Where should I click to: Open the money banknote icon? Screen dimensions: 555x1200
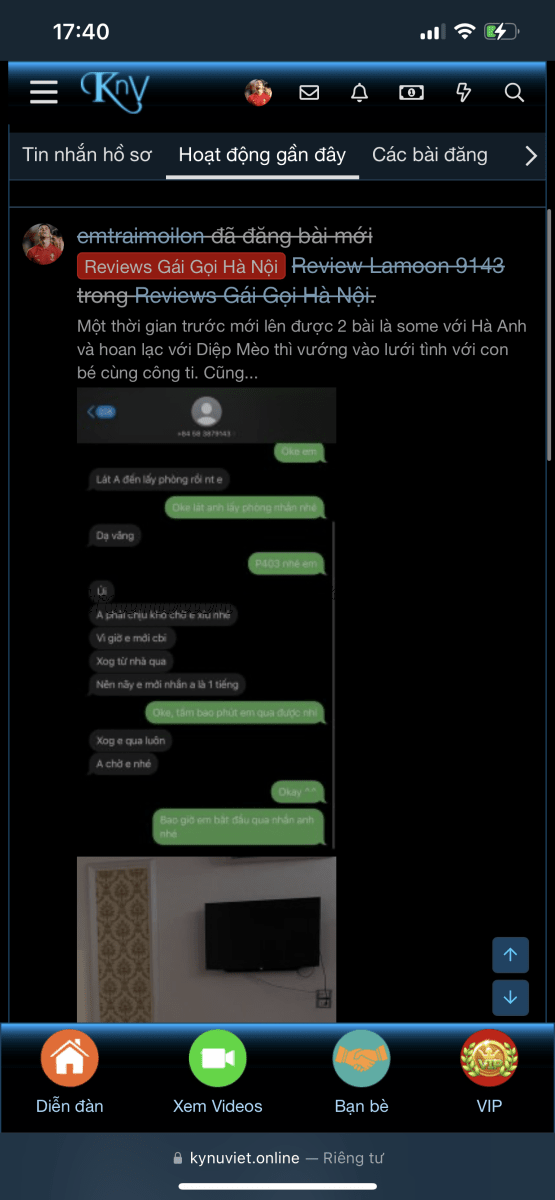(411, 92)
